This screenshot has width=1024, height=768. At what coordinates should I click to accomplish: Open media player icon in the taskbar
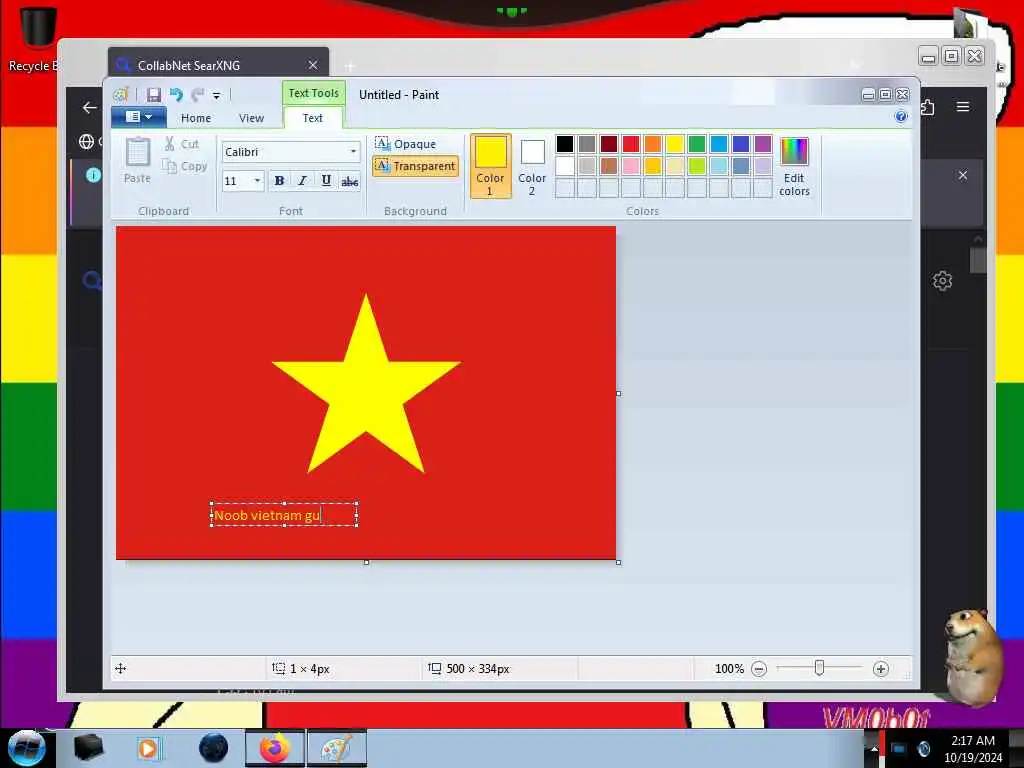148,748
